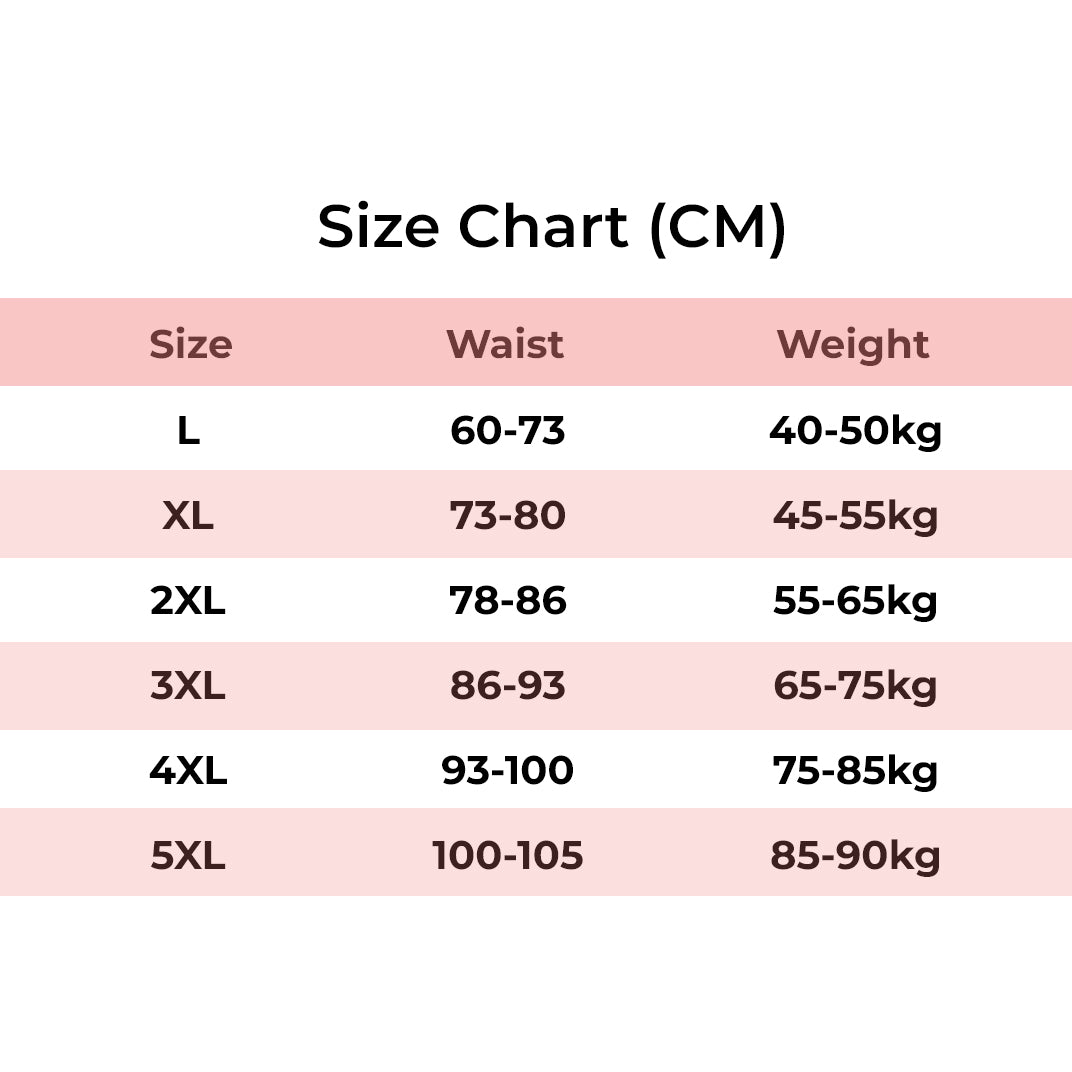Viewport: 1072px width, 1072px height.
Task: Select the XL size cell
Action: [188, 515]
